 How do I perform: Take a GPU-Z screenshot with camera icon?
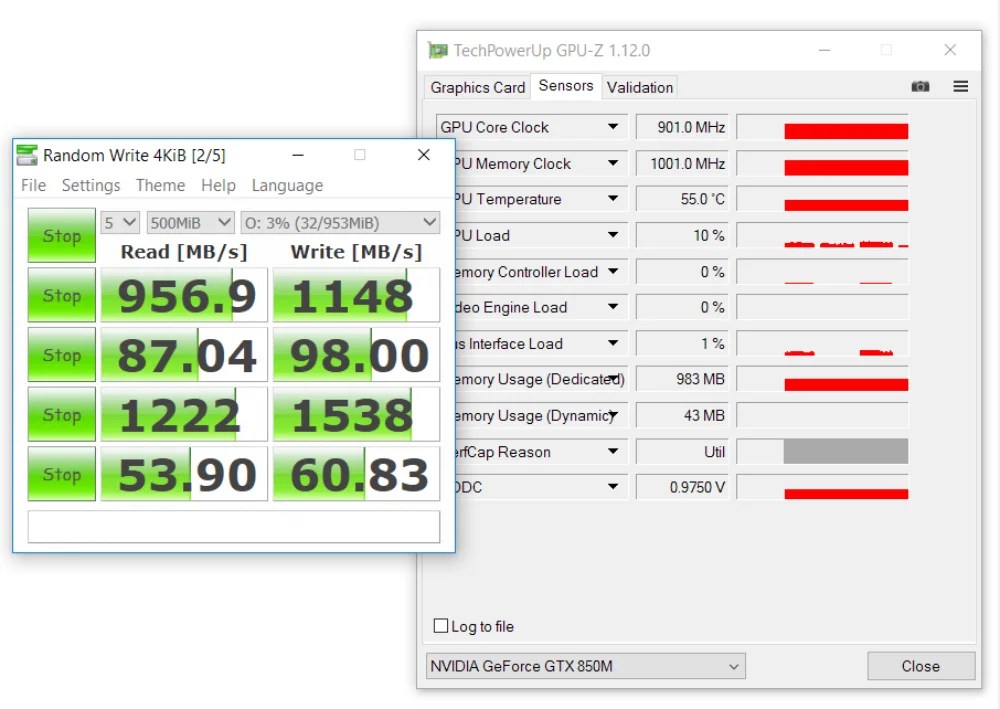pyautogui.click(x=920, y=86)
